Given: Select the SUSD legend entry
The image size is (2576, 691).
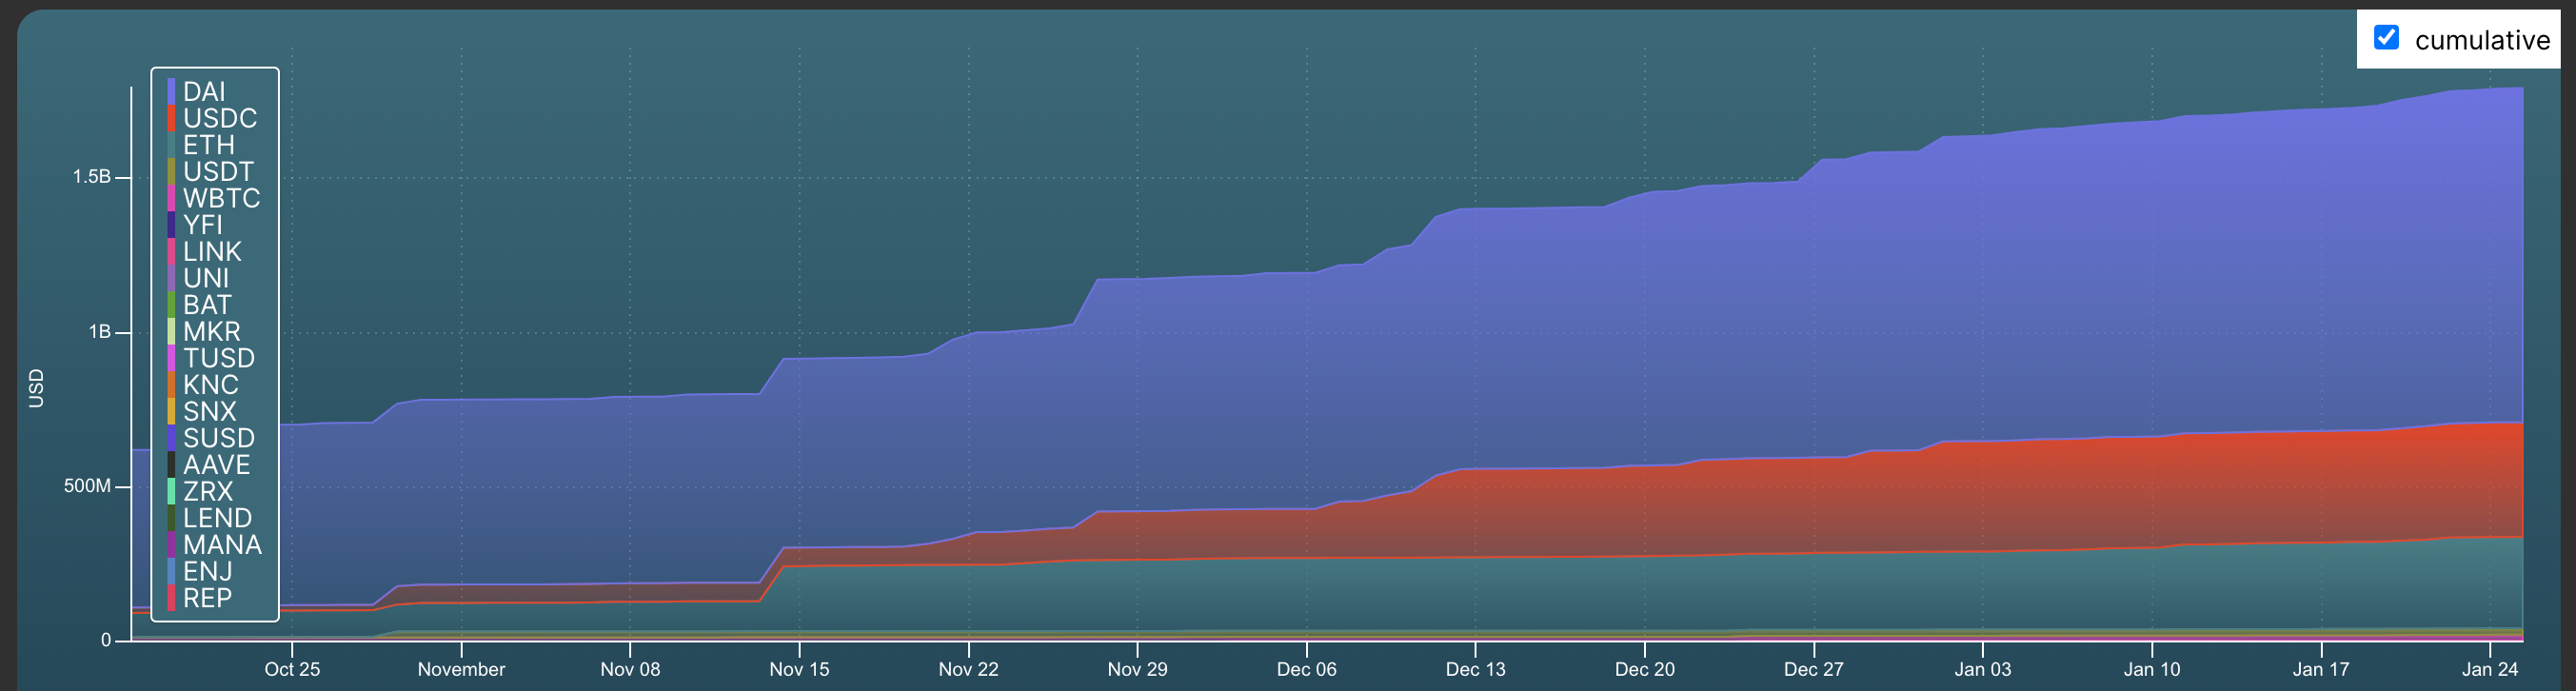Looking at the screenshot, I should pos(212,438).
